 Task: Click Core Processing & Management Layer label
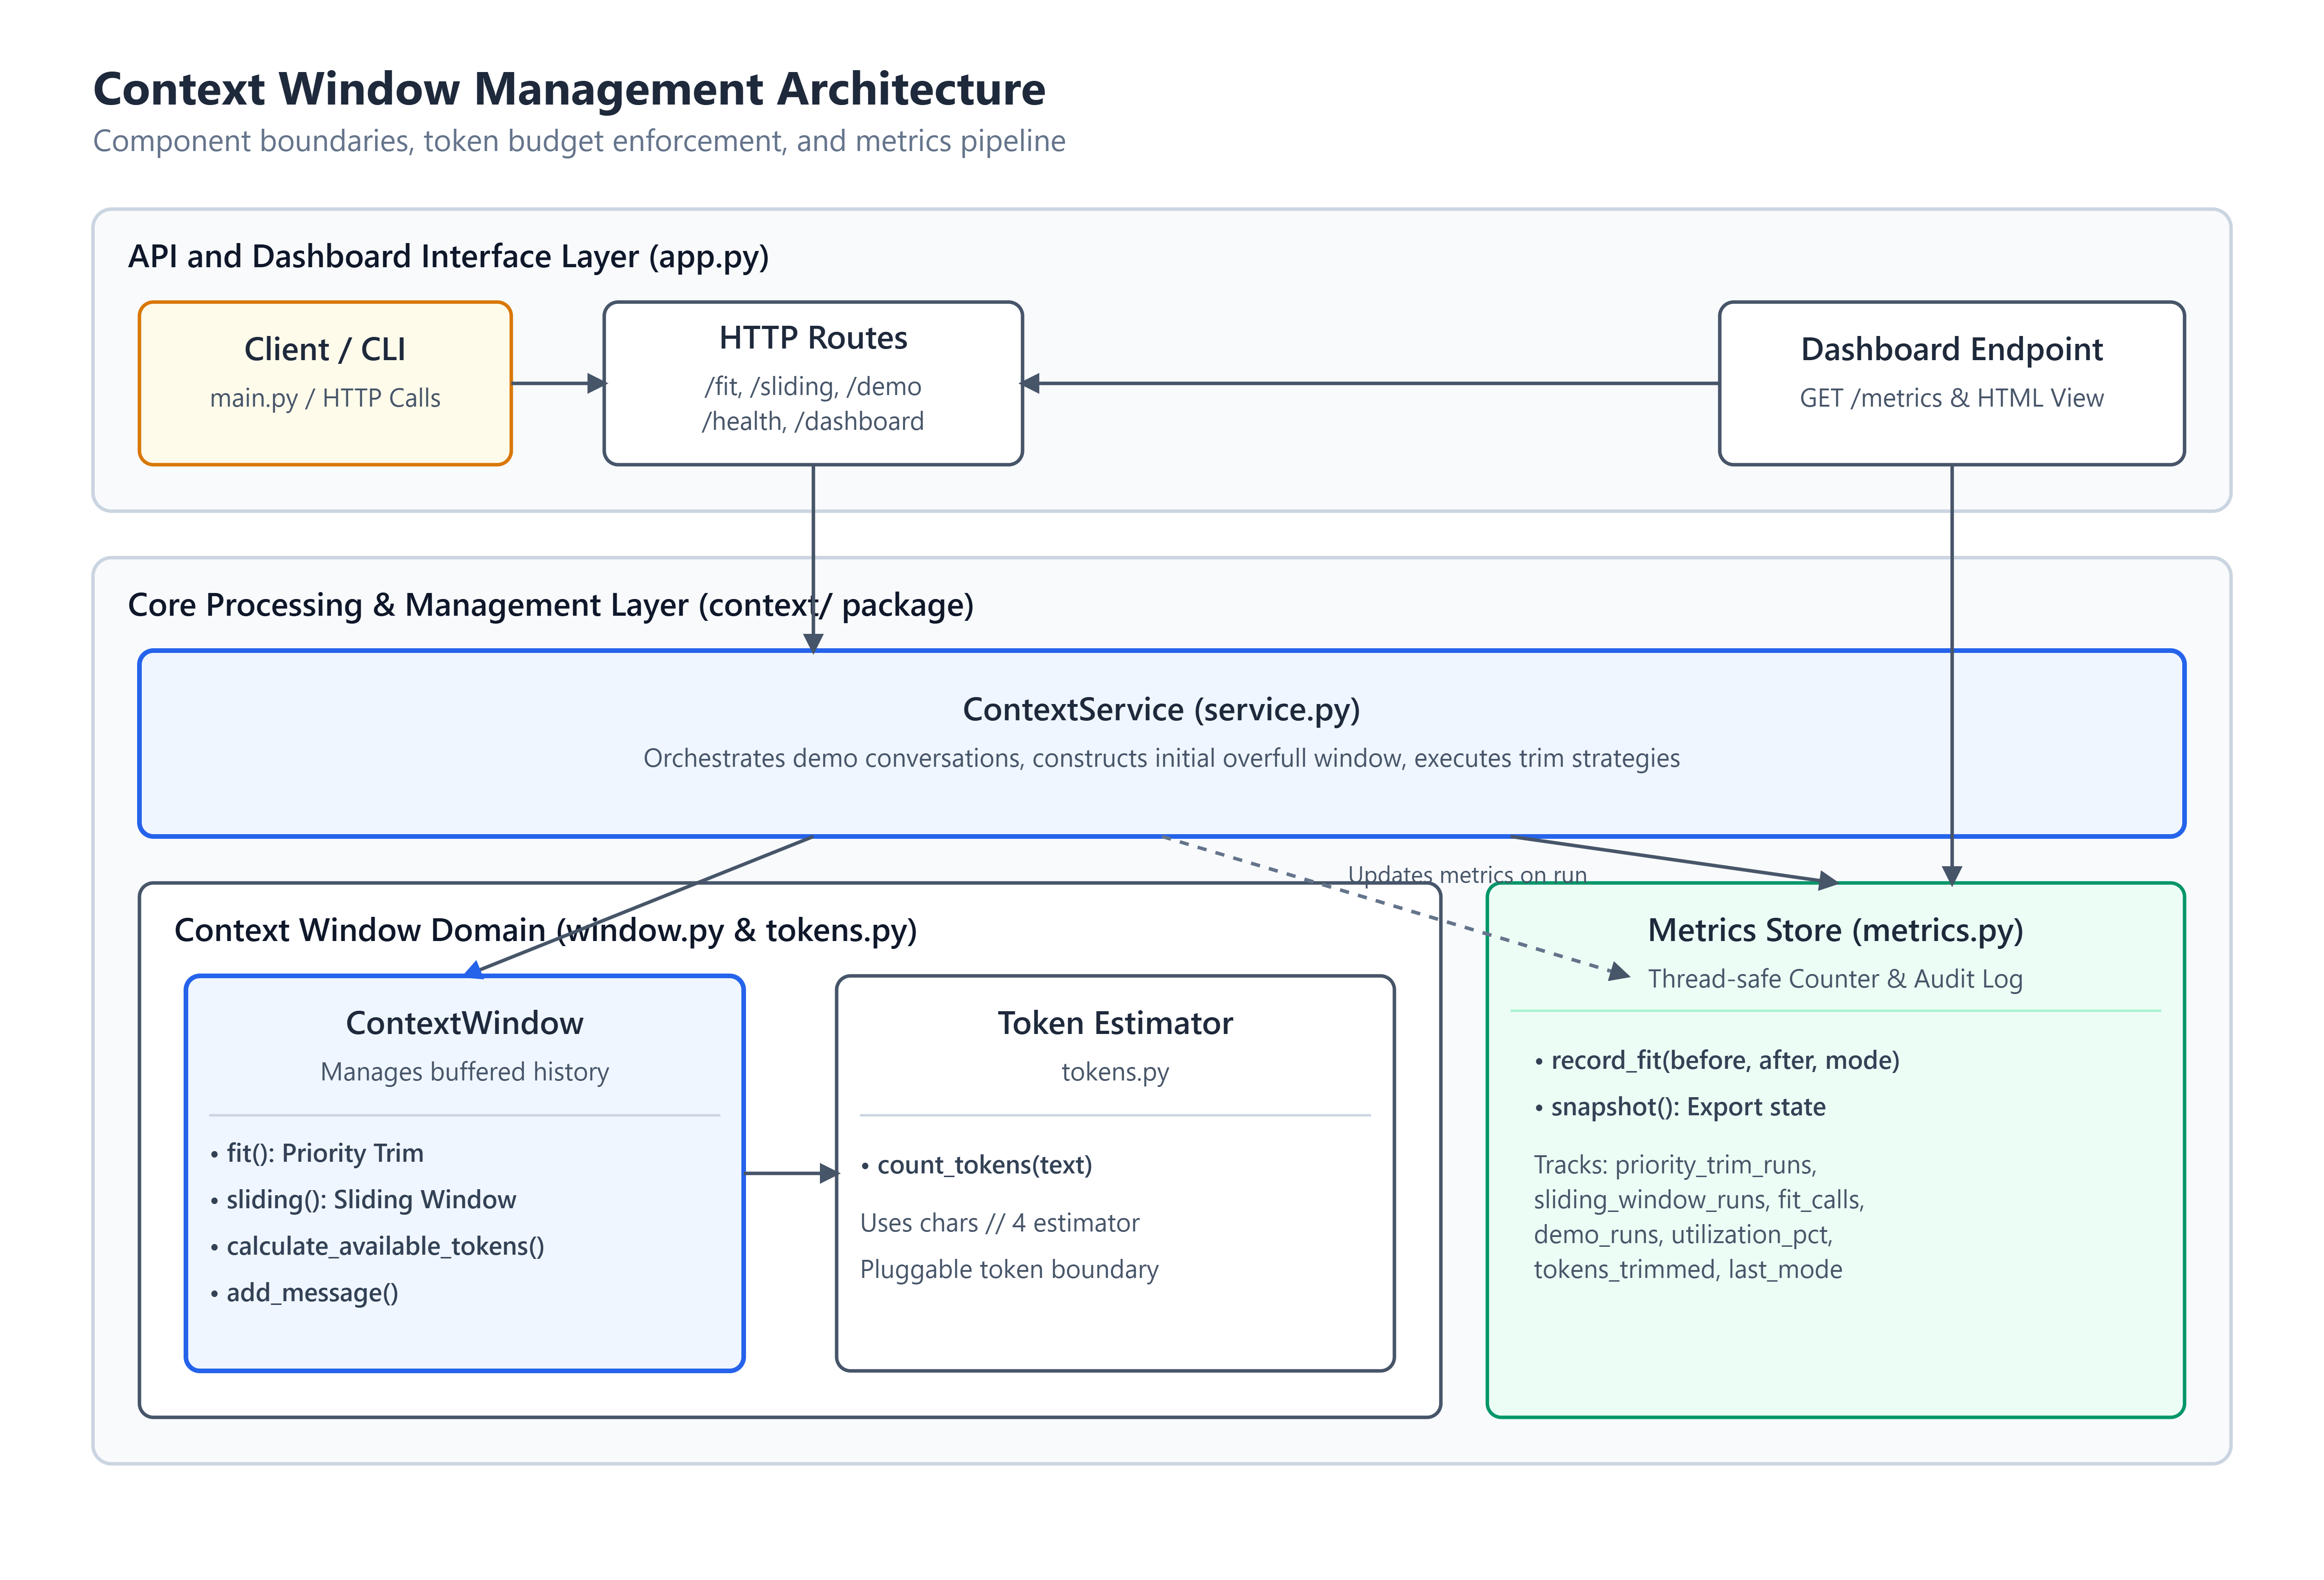coord(551,605)
